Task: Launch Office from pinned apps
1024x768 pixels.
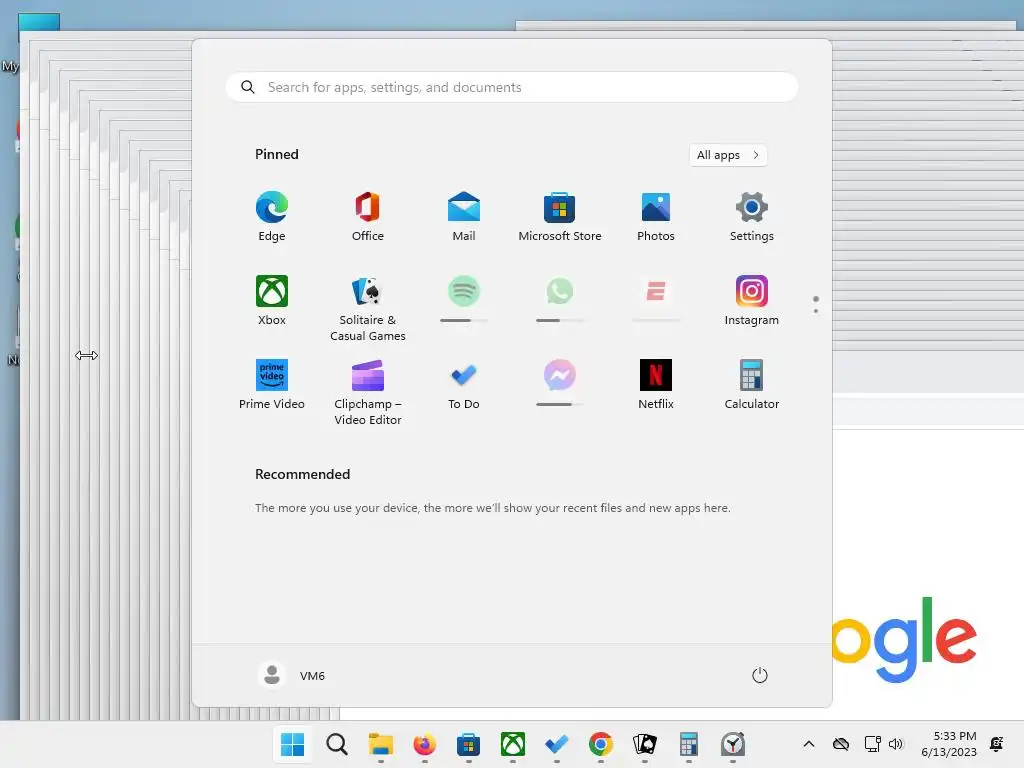Action: [x=368, y=217]
